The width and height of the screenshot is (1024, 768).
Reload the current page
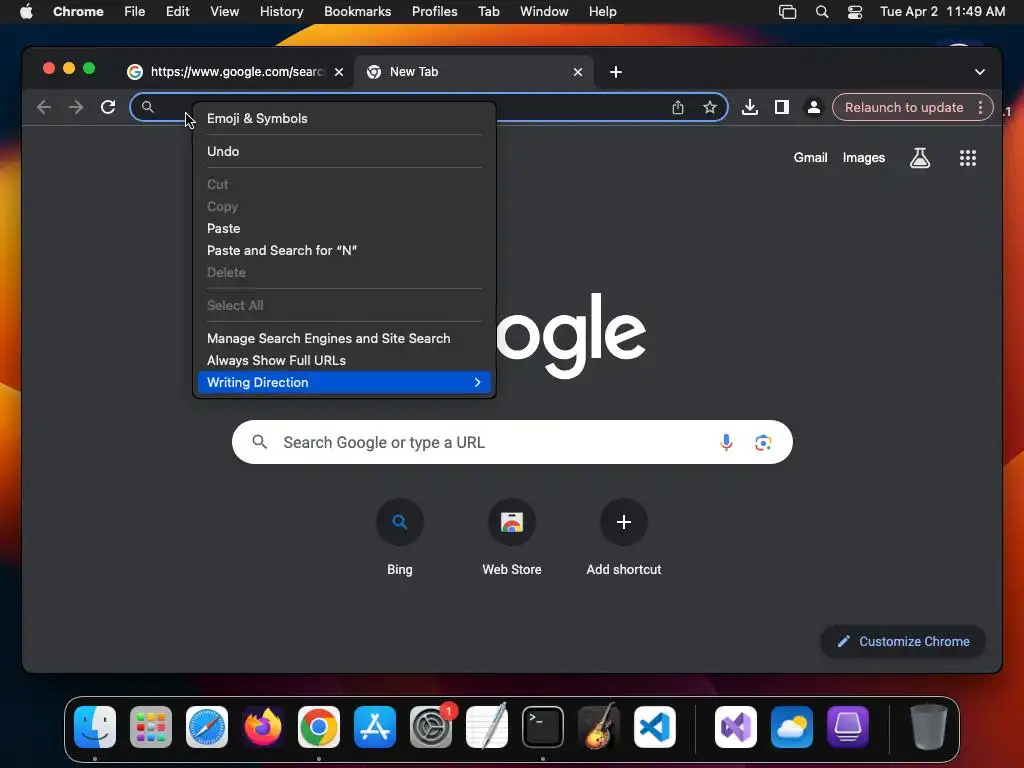(108, 107)
